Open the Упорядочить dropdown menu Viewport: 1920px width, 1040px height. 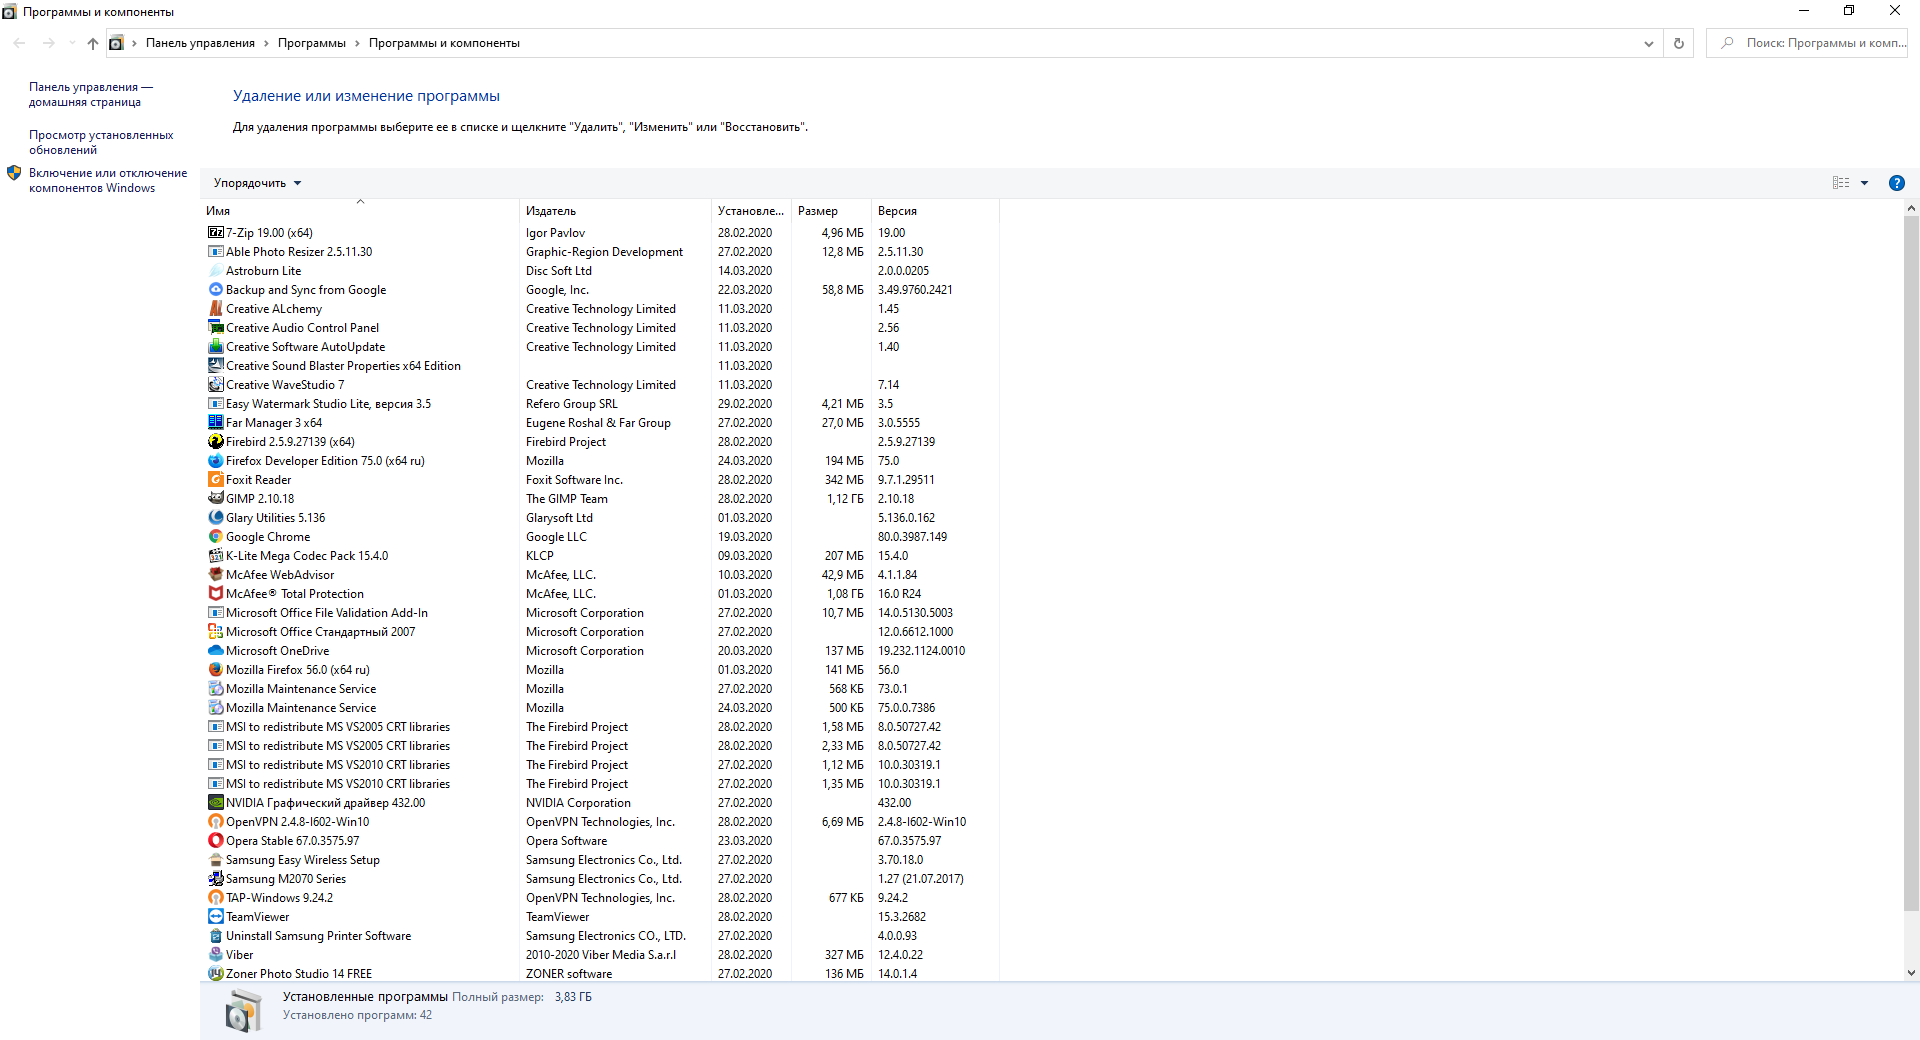point(257,183)
